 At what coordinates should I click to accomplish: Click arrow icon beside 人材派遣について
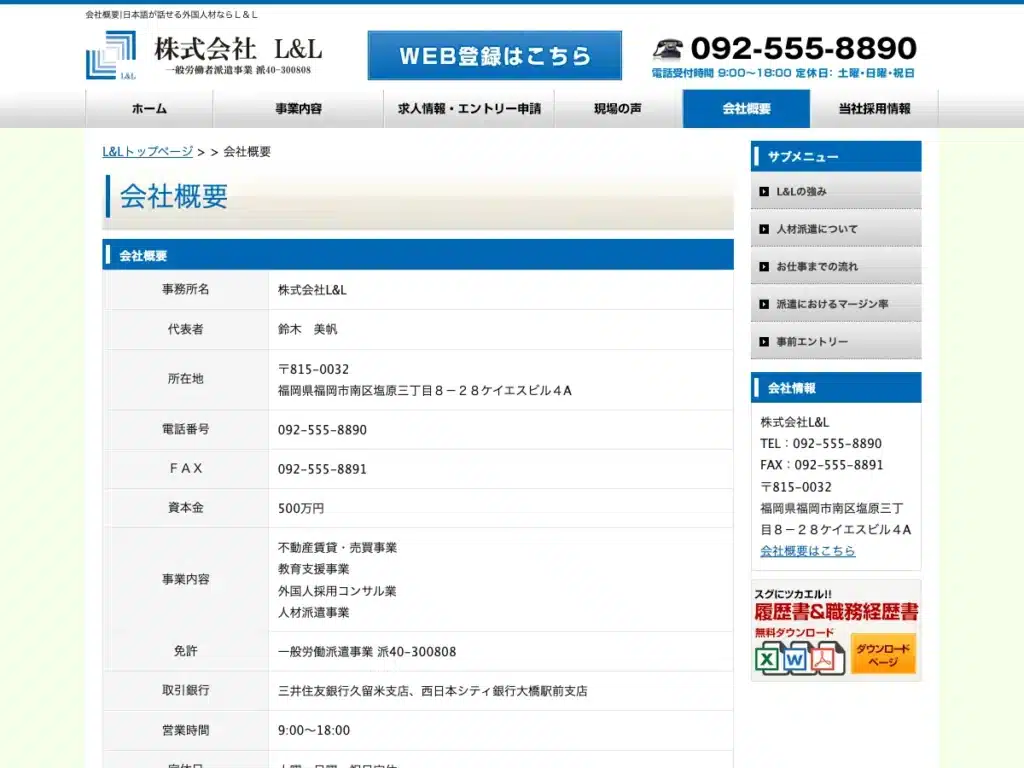pos(764,229)
